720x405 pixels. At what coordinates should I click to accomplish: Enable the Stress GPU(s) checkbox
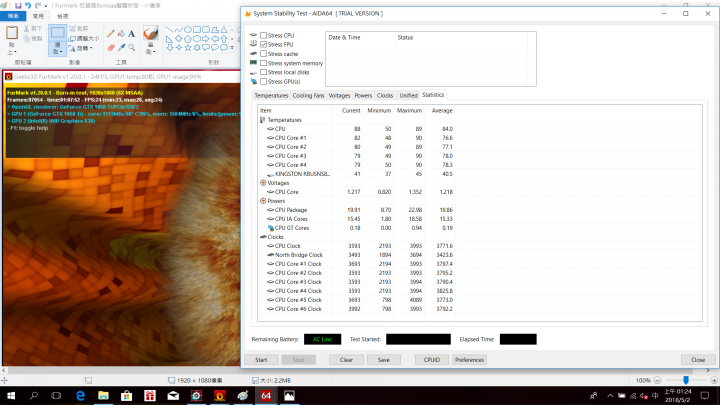264,81
